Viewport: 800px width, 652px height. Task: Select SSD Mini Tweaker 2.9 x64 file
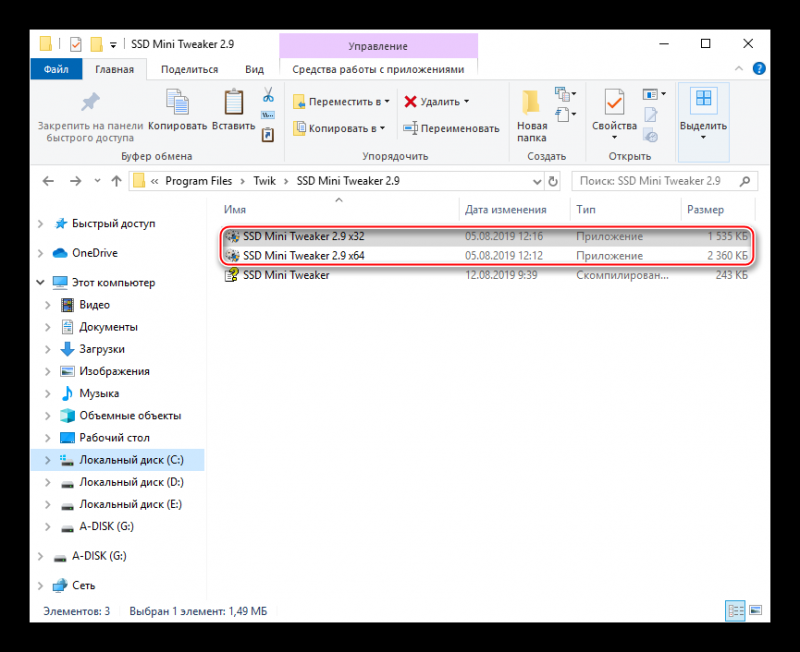486,256
